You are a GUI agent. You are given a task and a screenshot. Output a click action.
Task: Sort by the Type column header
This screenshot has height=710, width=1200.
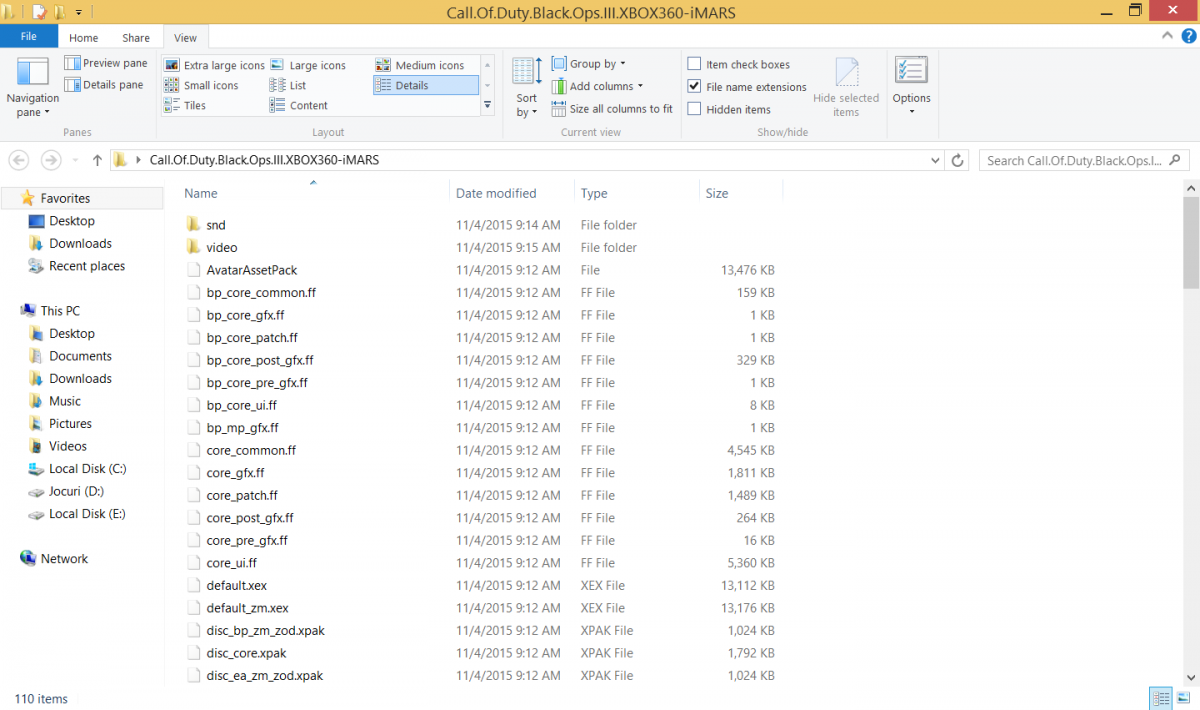pos(594,193)
